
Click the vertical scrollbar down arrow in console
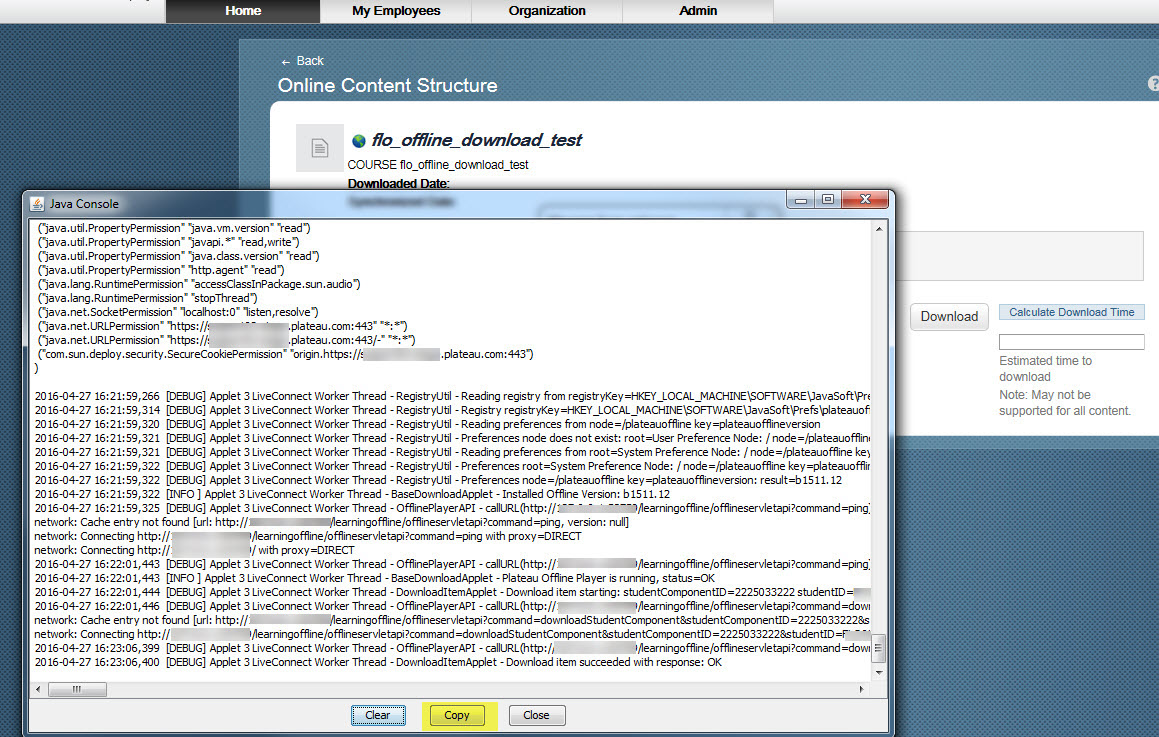click(x=879, y=673)
